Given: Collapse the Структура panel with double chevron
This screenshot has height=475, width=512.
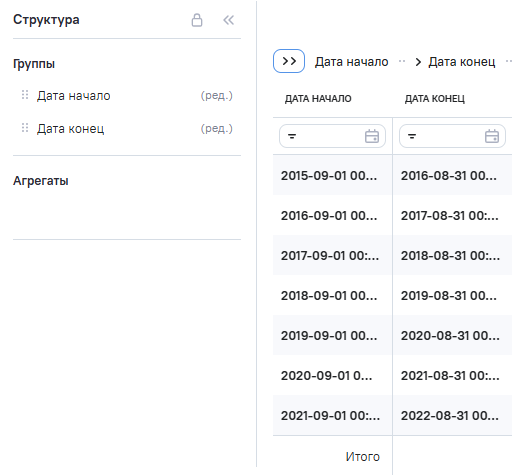Looking at the screenshot, I should tap(229, 20).
